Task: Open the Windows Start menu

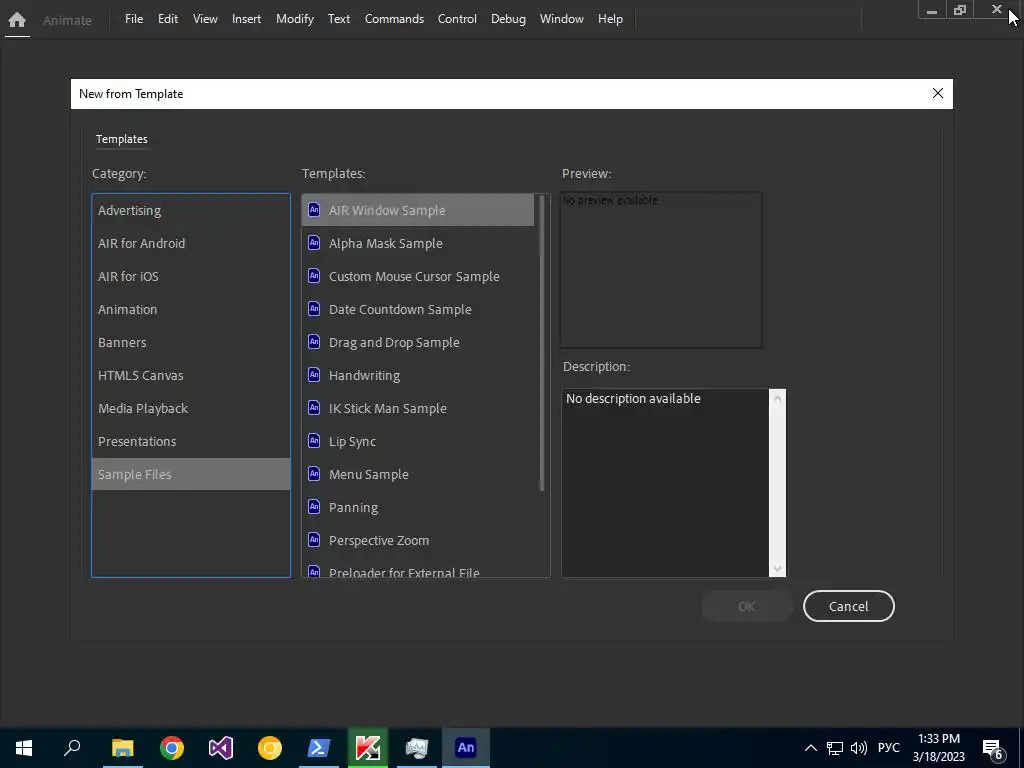Action: pyautogui.click(x=24, y=748)
